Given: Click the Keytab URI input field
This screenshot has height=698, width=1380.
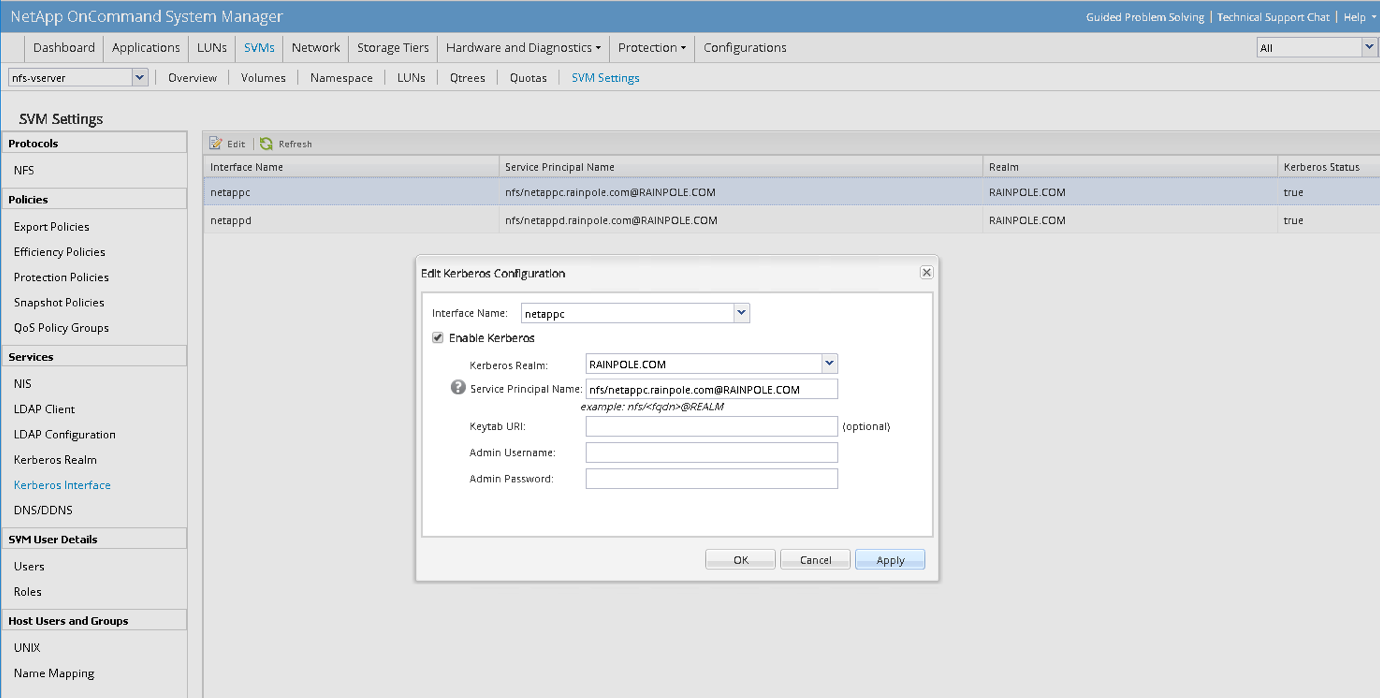Looking at the screenshot, I should pos(711,426).
